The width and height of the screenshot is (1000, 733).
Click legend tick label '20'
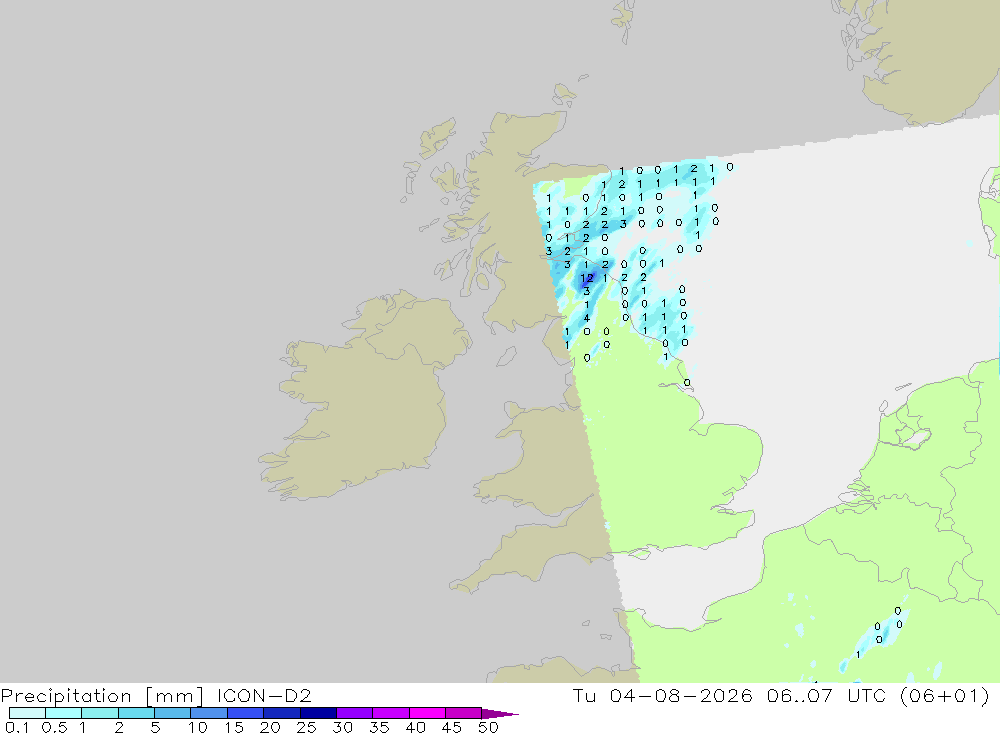(x=270, y=727)
